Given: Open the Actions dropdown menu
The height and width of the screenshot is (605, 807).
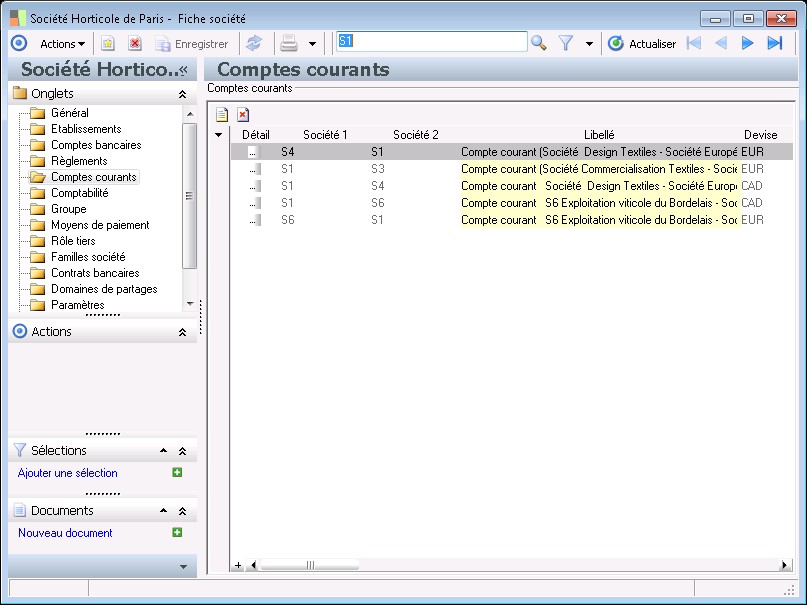Looking at the screenshot, I should (x=62, y=43).
